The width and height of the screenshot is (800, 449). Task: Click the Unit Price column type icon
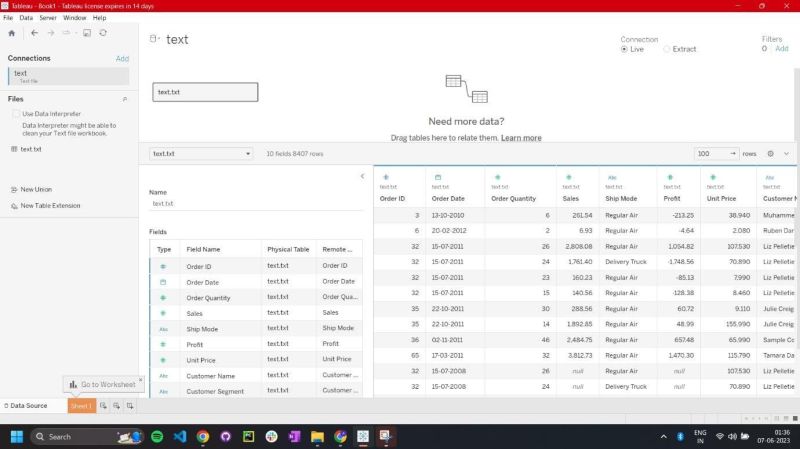pyautogui.click(x=713, y=177)
